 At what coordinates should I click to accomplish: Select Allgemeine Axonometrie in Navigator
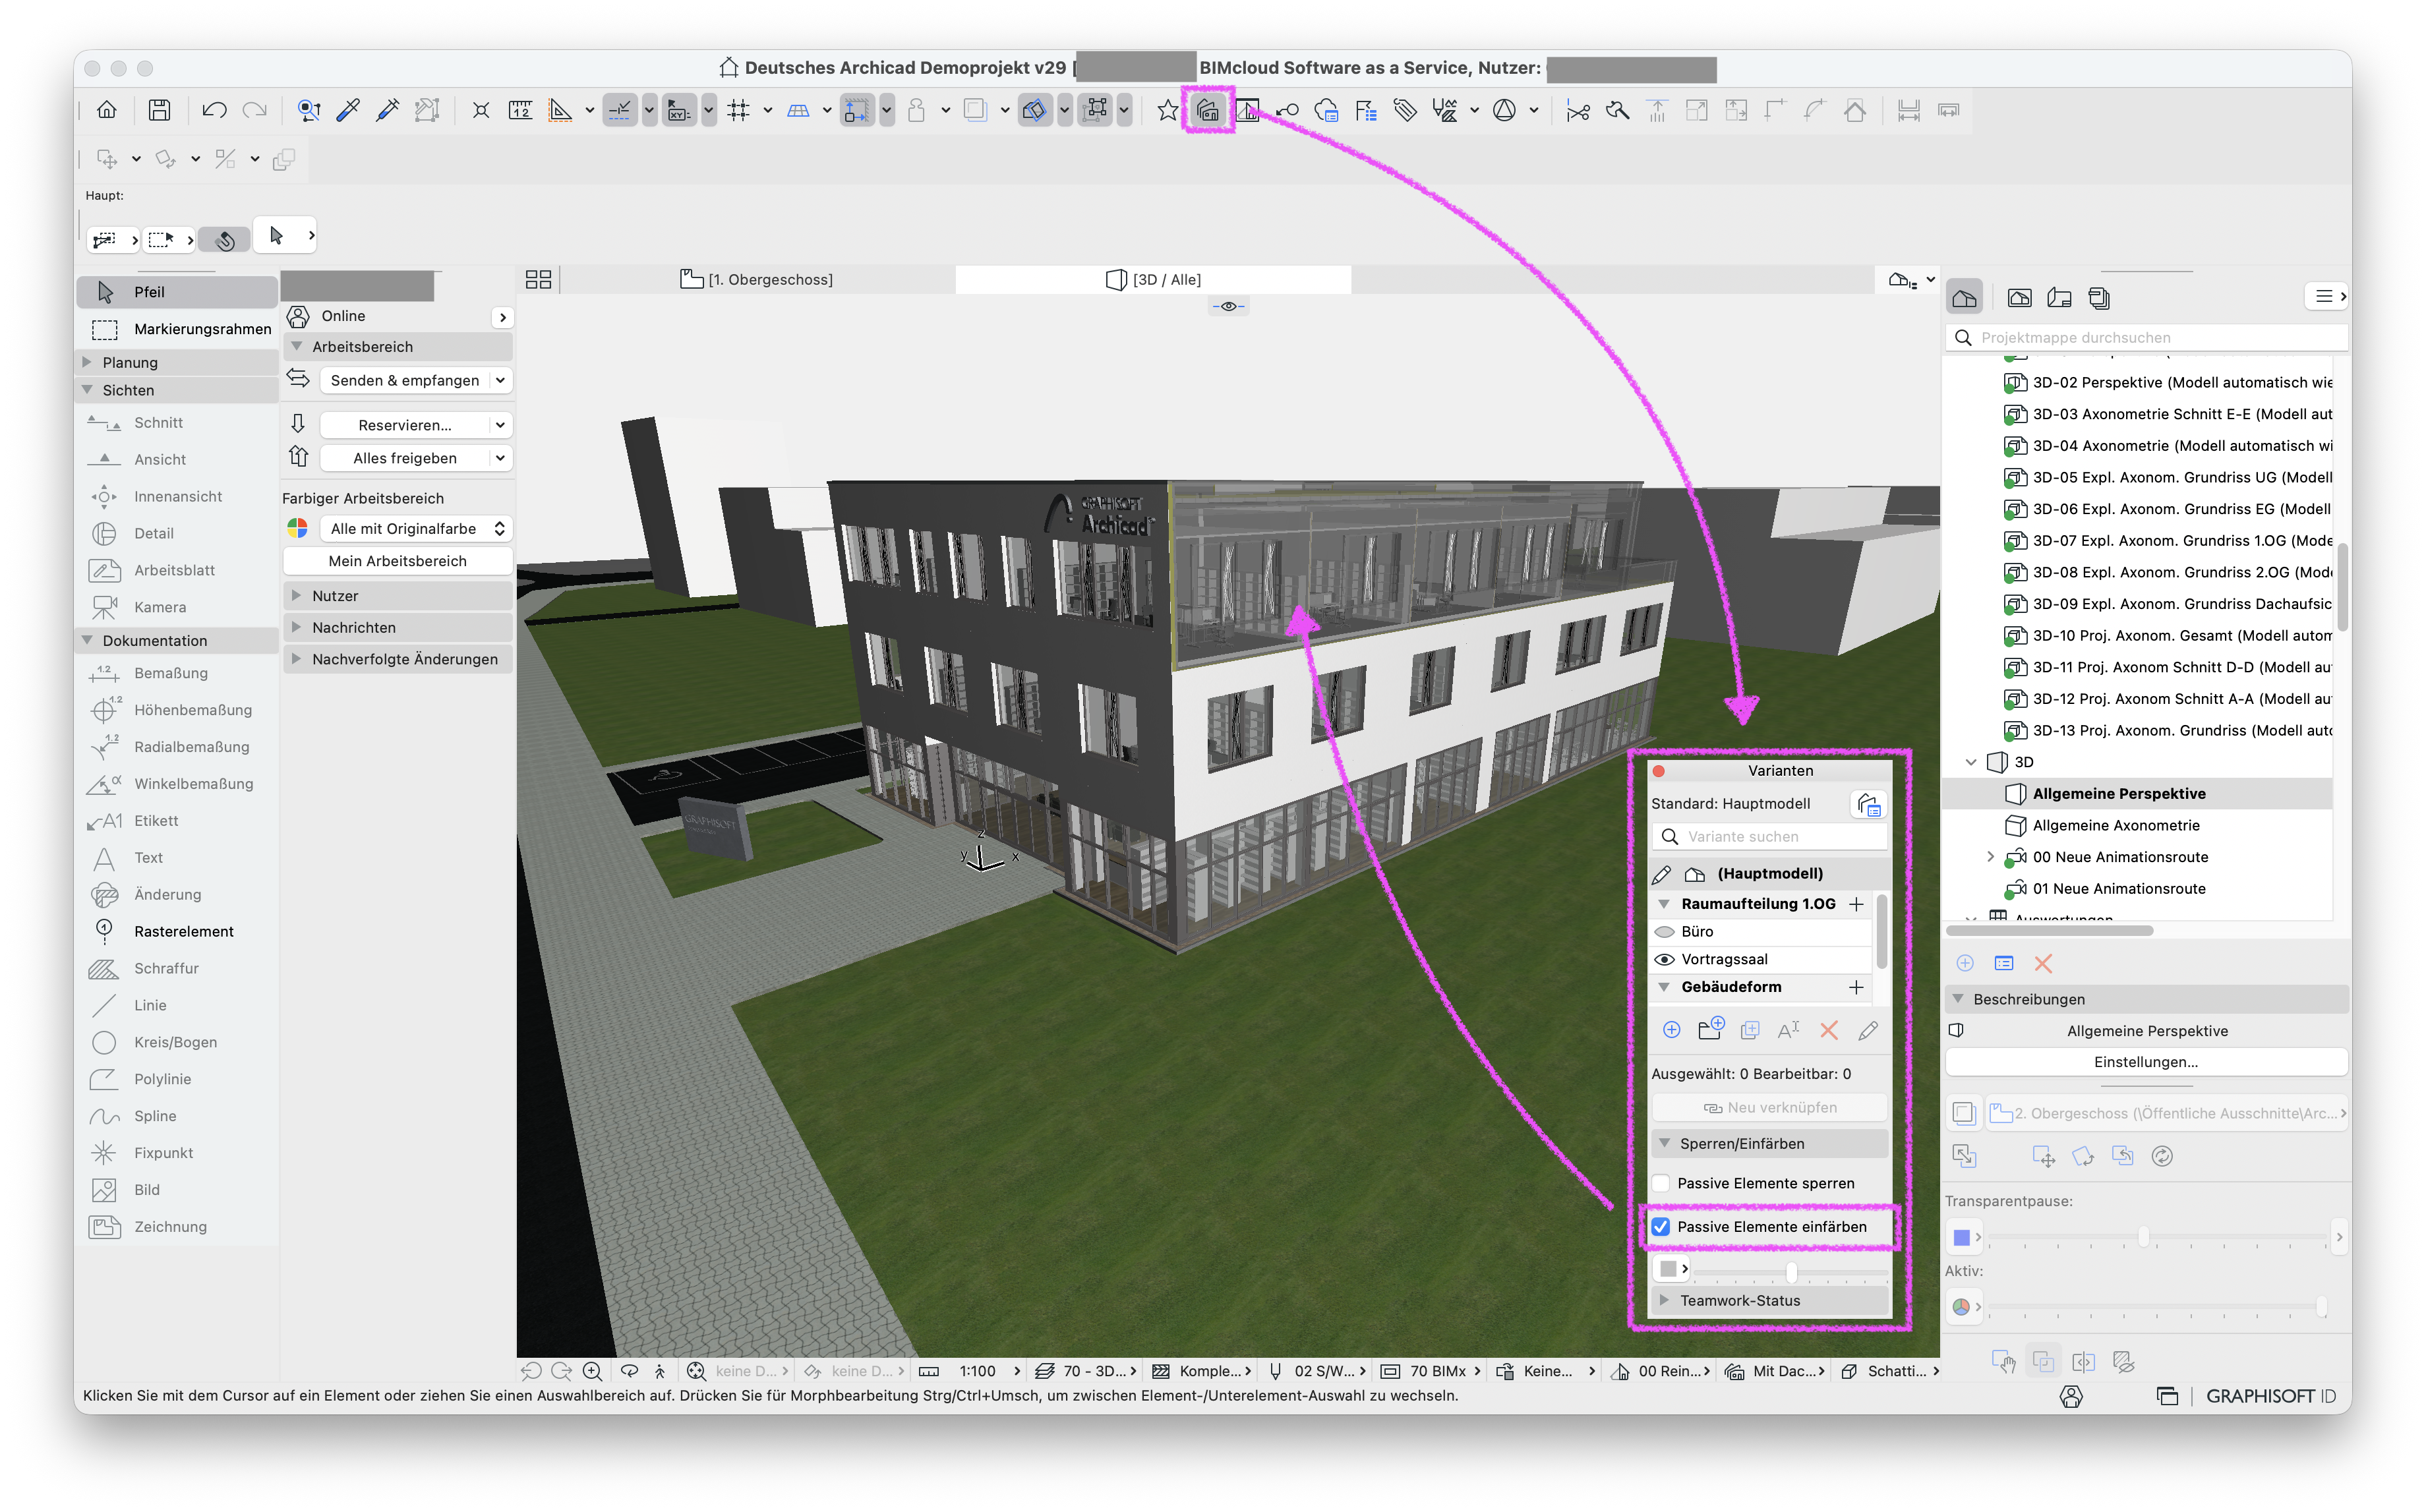point(2115,826)
